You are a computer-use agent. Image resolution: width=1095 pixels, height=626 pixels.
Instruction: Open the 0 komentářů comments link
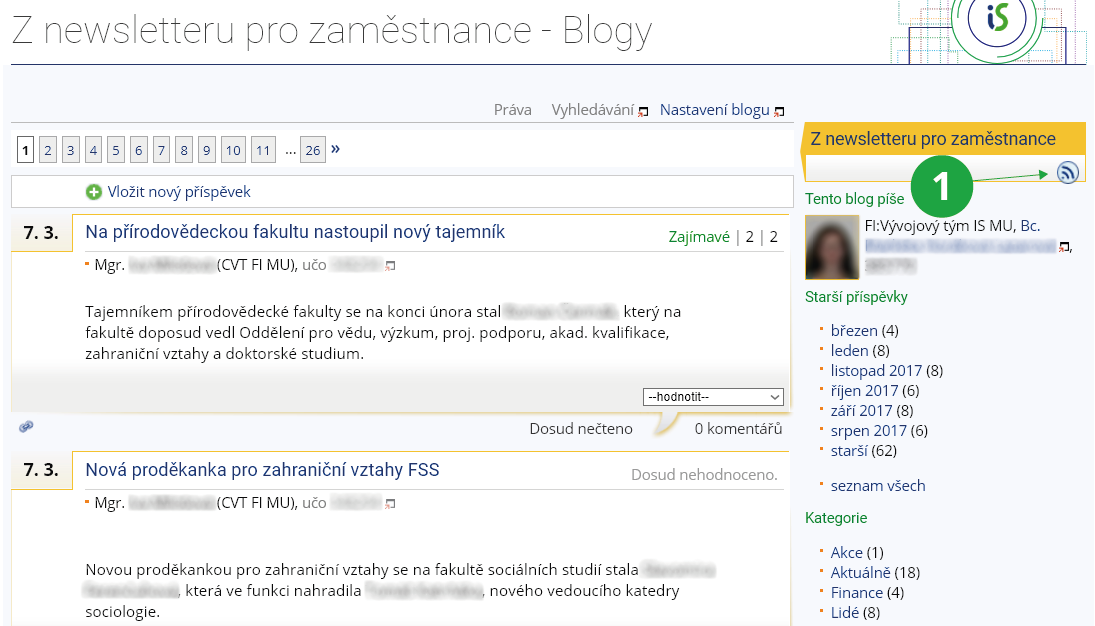738,429
